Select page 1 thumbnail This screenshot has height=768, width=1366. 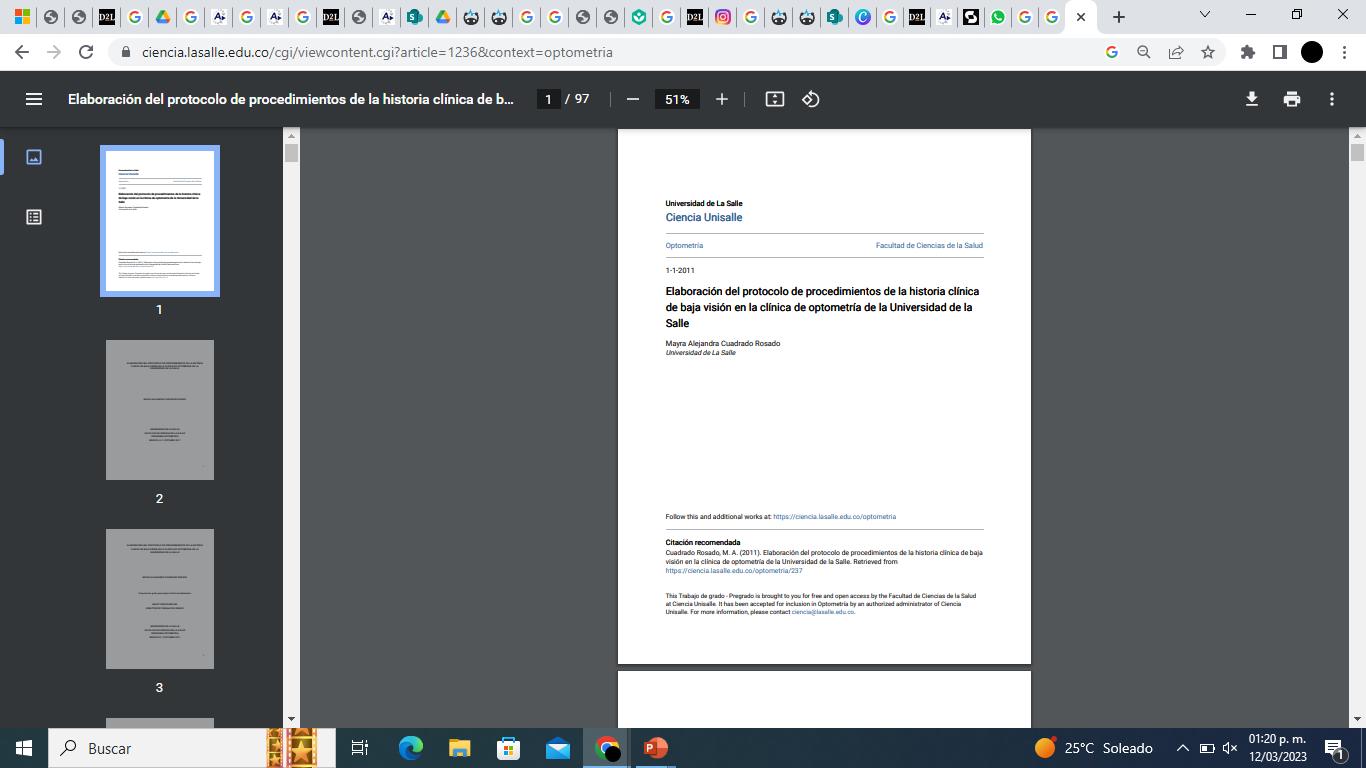tap(160, 221)
